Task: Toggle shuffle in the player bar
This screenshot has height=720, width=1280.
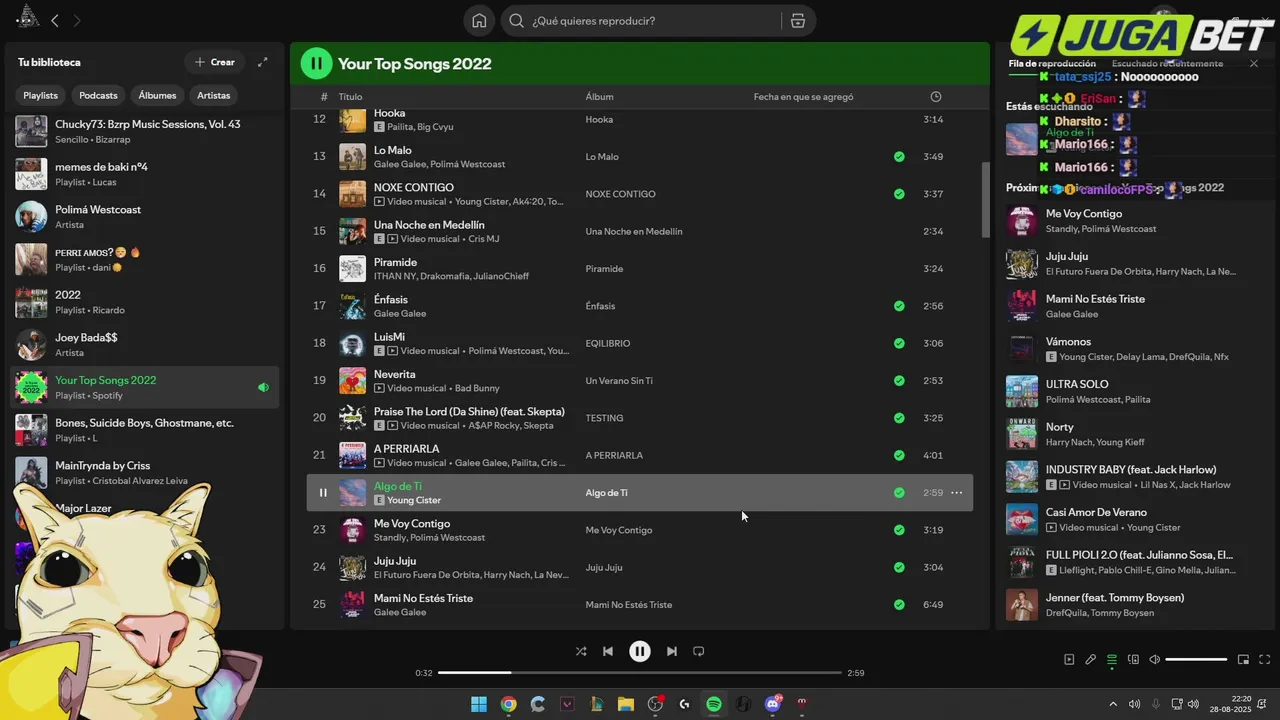Action: click(581, 651)
